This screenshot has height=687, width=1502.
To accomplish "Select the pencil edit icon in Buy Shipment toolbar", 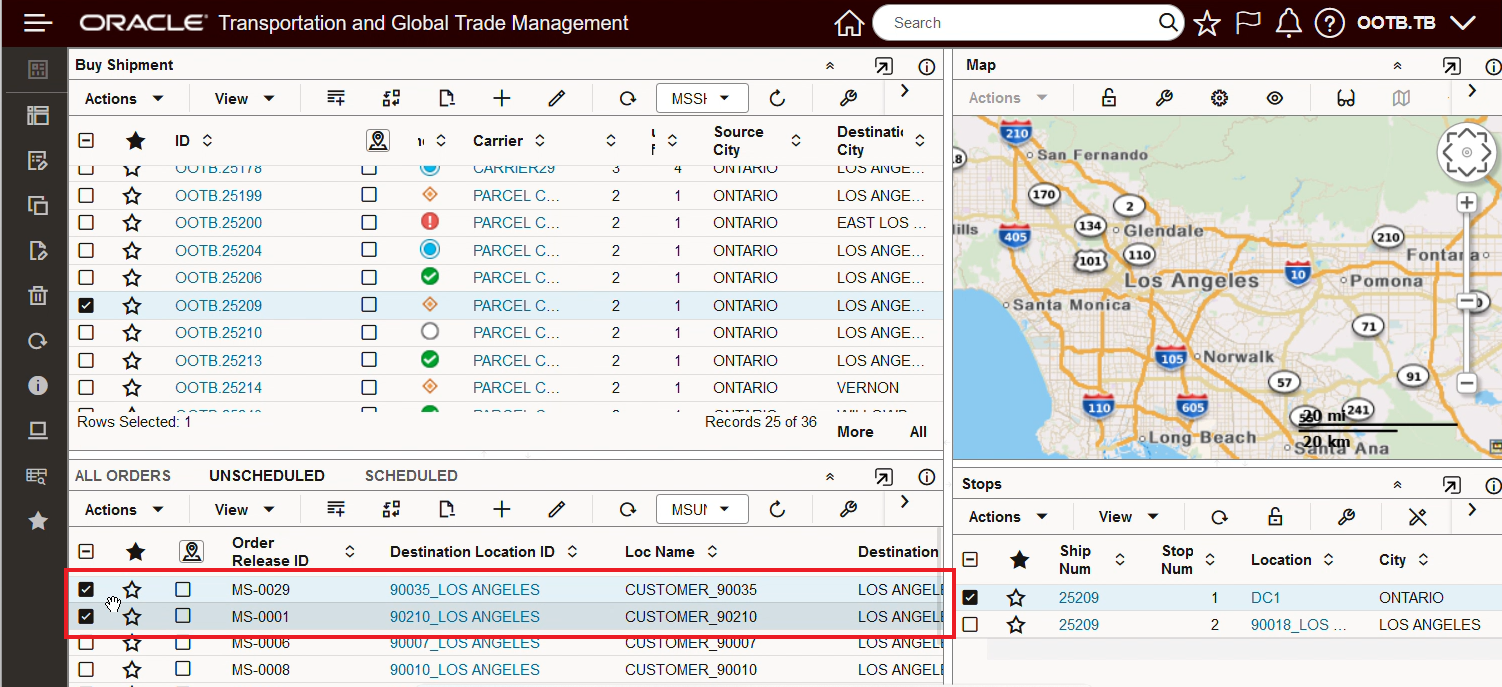I will 557,98.
